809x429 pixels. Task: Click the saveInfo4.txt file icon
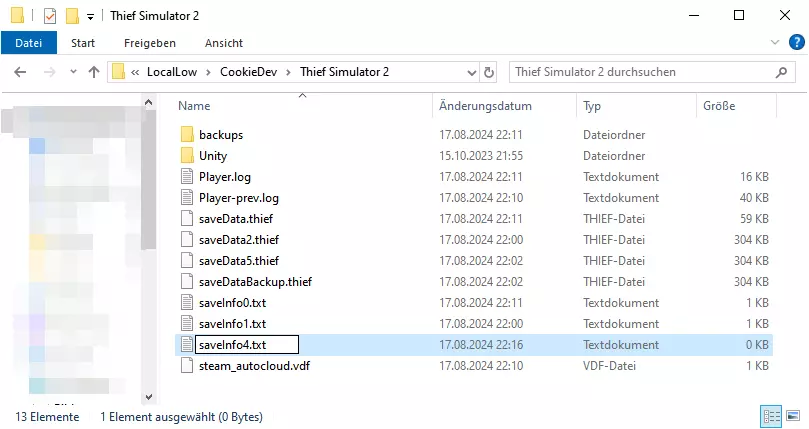[187, 345]
